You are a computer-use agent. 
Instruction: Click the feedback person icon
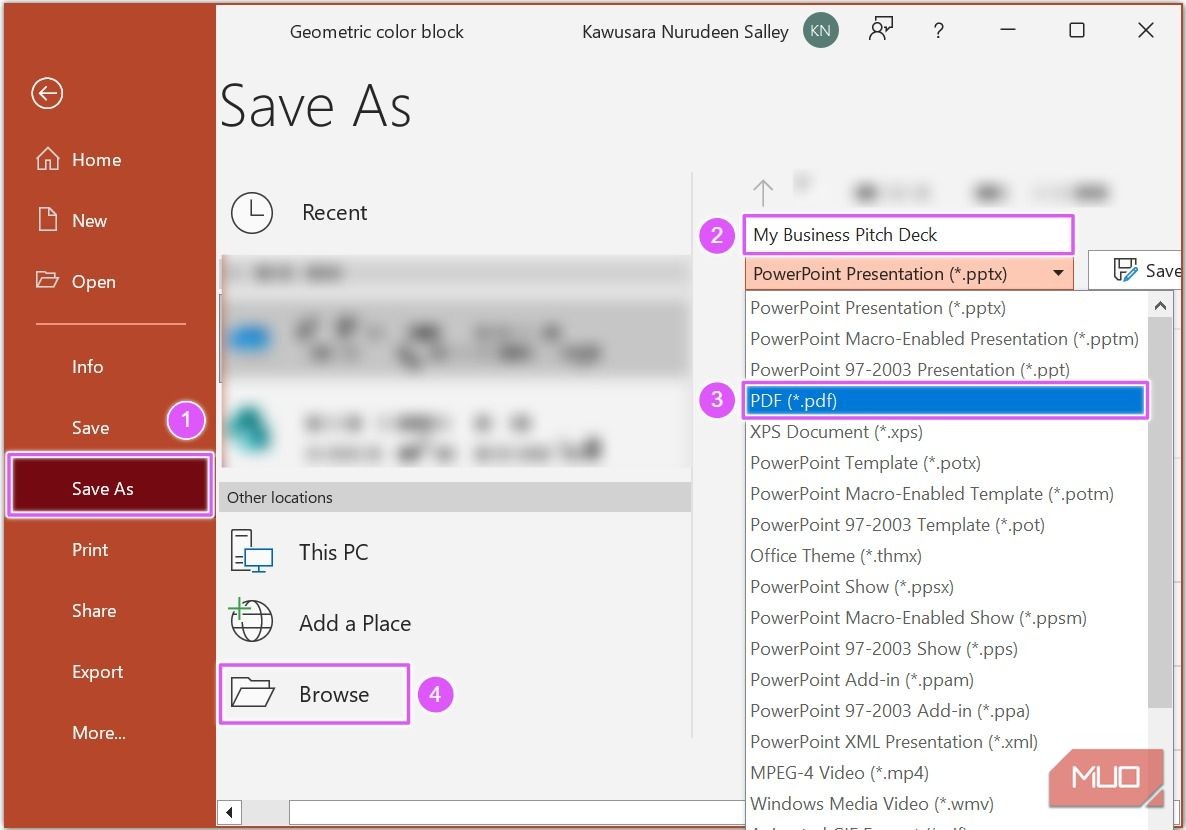coord(880,30)
